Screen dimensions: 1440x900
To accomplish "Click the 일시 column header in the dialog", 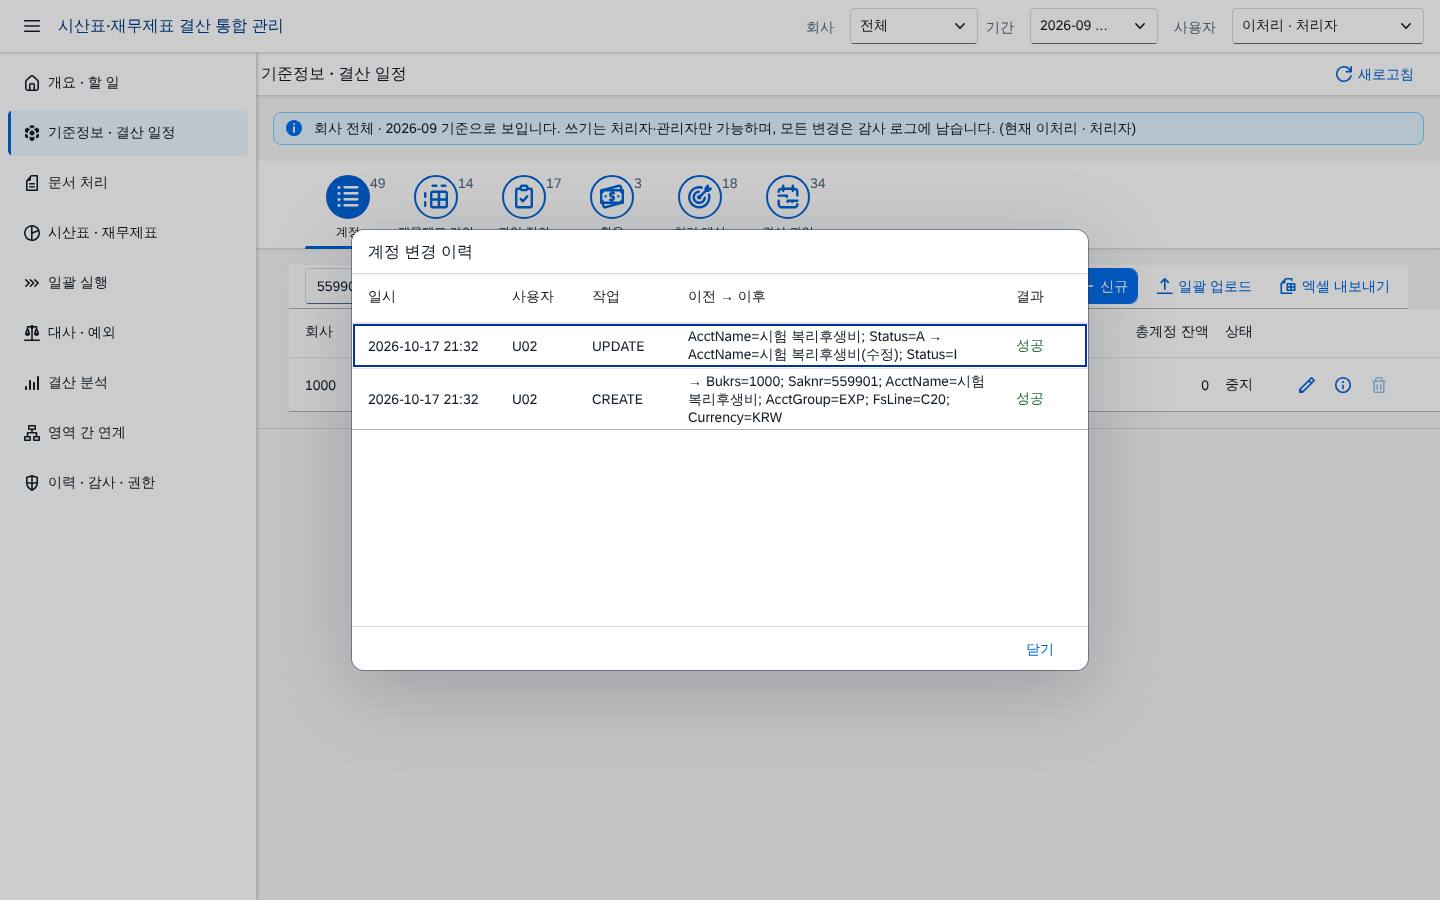I will tap(382, 297).
